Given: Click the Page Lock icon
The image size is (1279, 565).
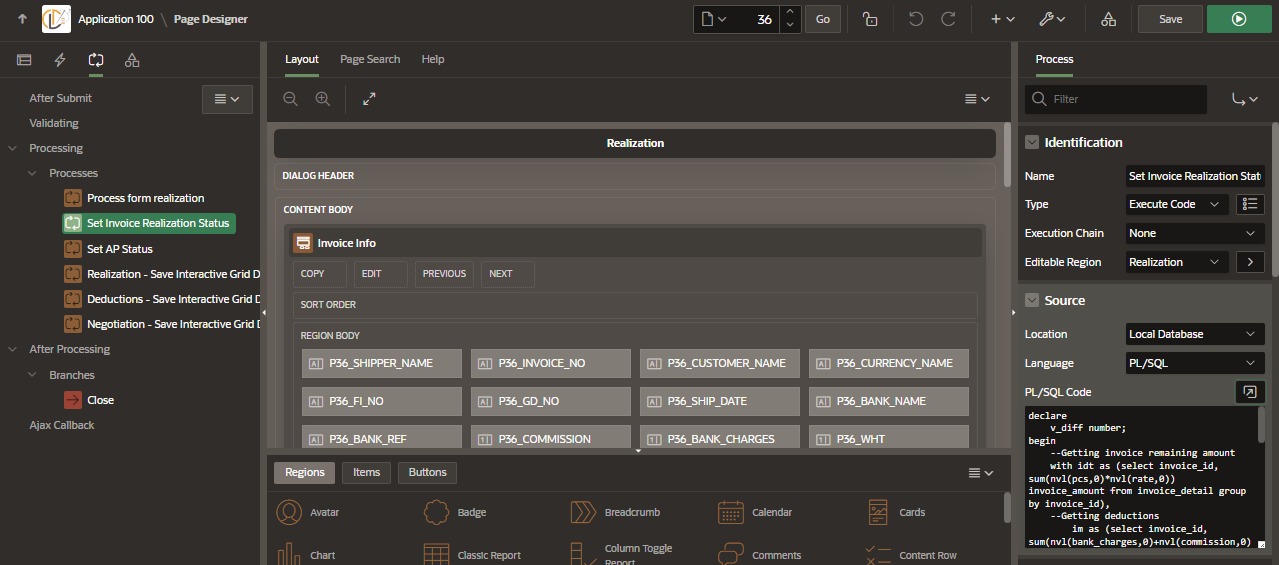Looking at the screenshot, I should (x=871, y=19).
